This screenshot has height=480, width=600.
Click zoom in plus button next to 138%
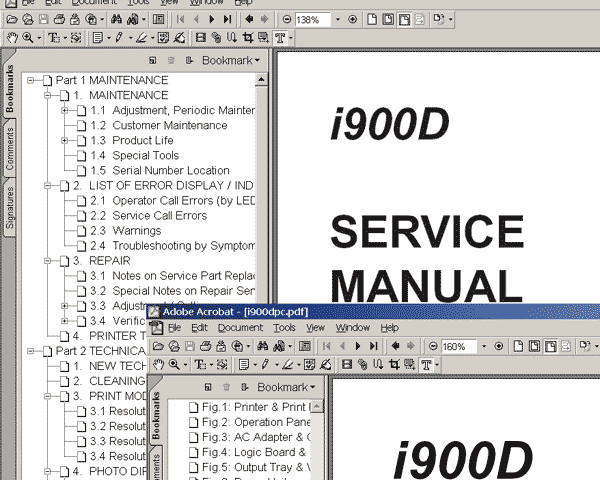pos(352,19)
